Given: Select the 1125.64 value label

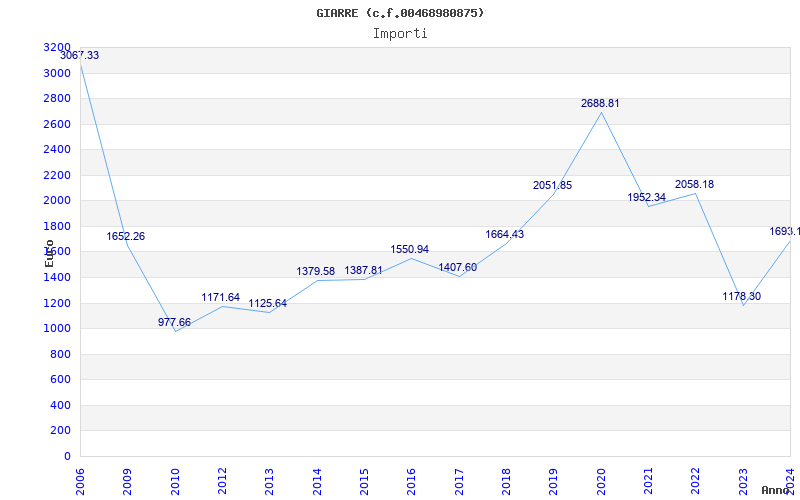Looking at the screenshot, I should coord(267,304).
